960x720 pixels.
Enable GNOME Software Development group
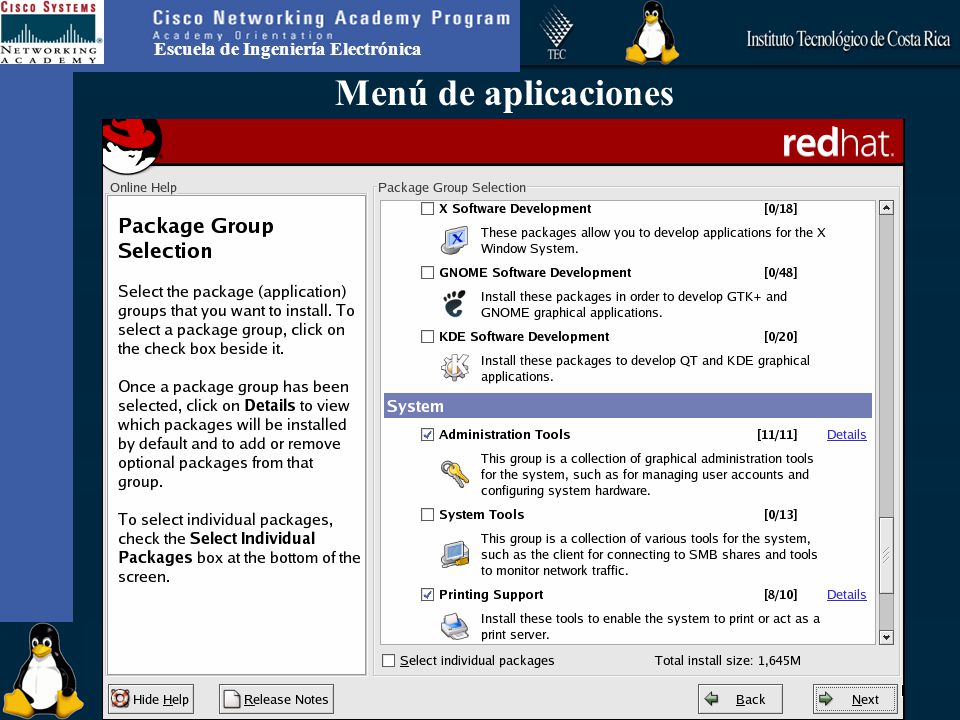click(x=427, y=272)
